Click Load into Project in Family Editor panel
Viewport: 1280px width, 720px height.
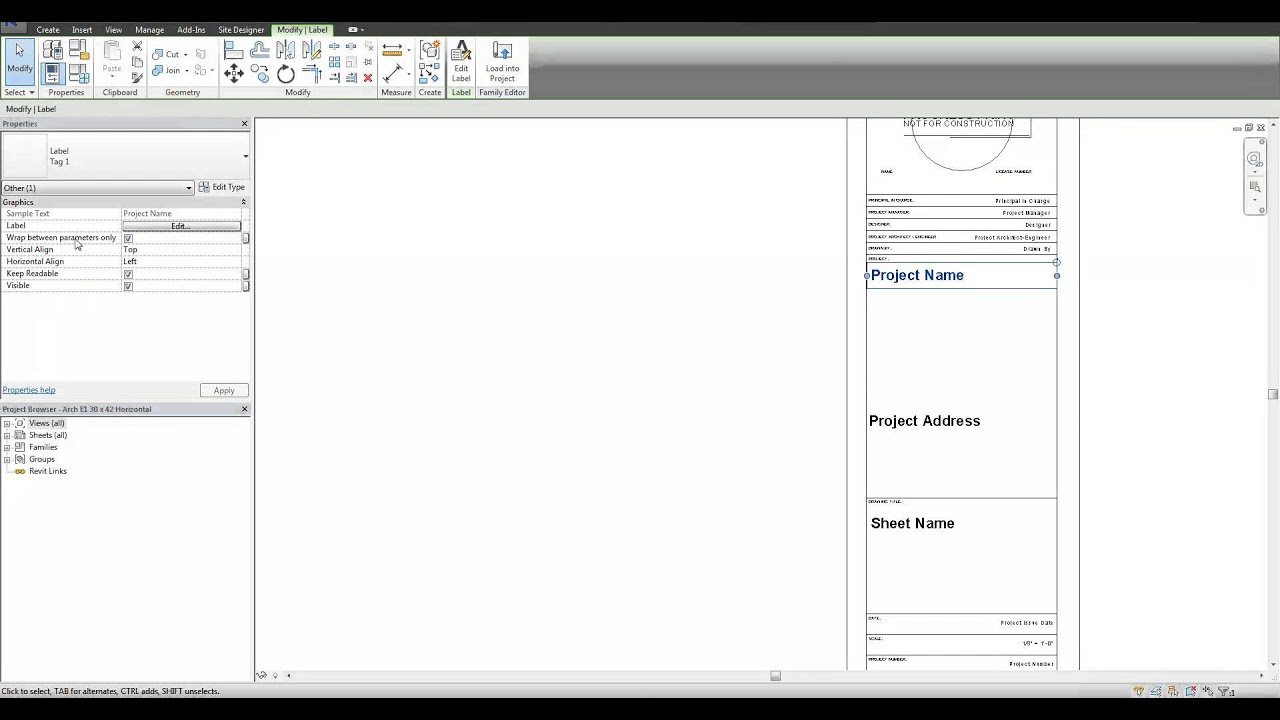[x=502, y=62]
